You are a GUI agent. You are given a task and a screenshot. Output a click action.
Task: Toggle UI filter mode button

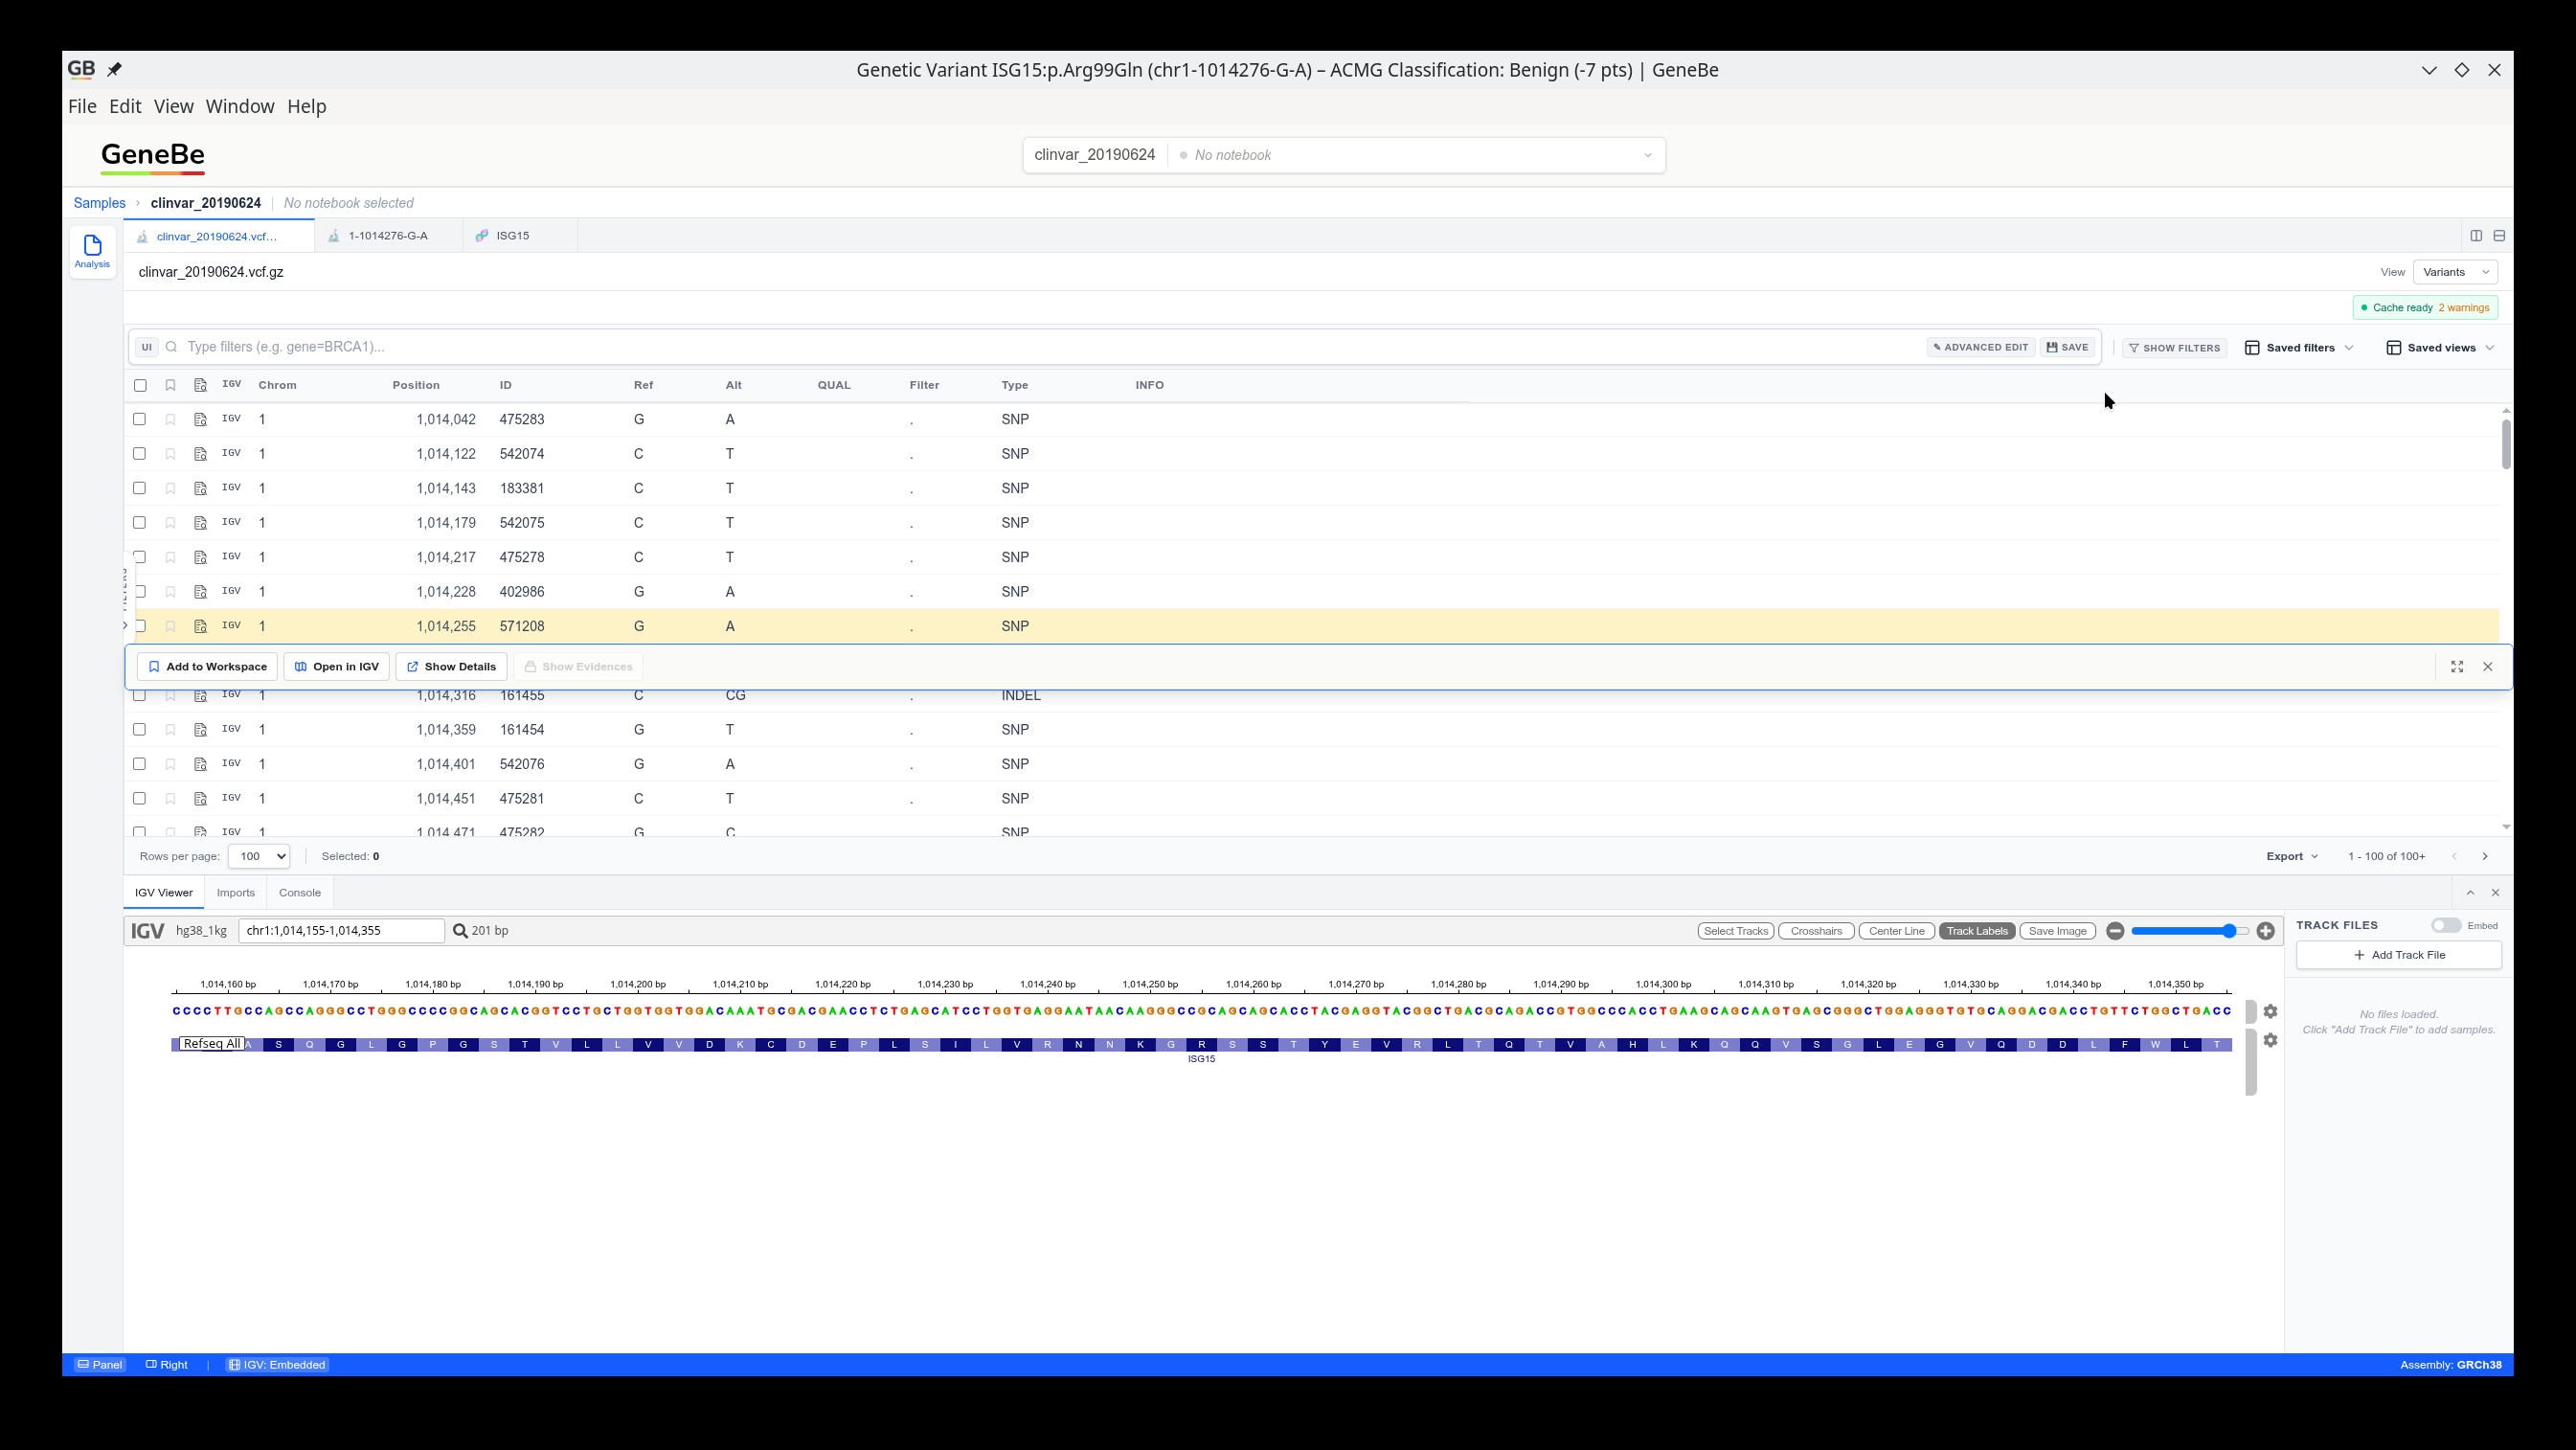pyautogui.click(x=147, y=347)
